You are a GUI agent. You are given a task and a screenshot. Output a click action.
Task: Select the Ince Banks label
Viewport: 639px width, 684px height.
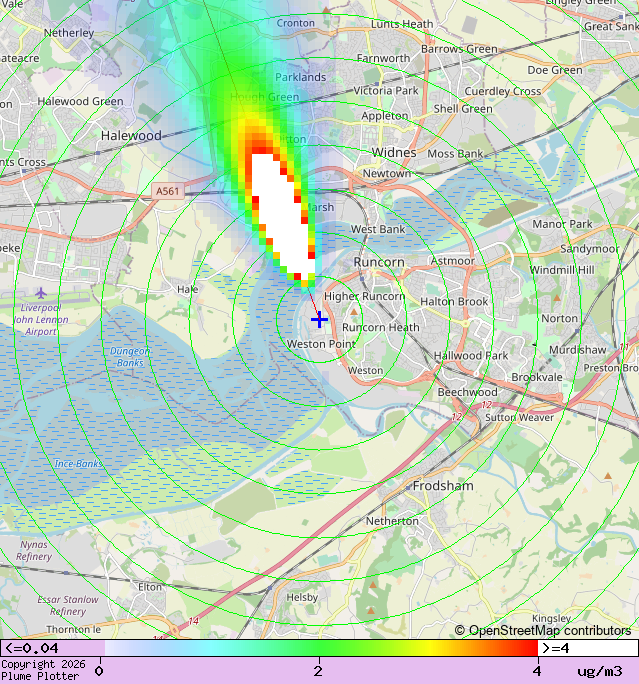(x=78, y=464)
